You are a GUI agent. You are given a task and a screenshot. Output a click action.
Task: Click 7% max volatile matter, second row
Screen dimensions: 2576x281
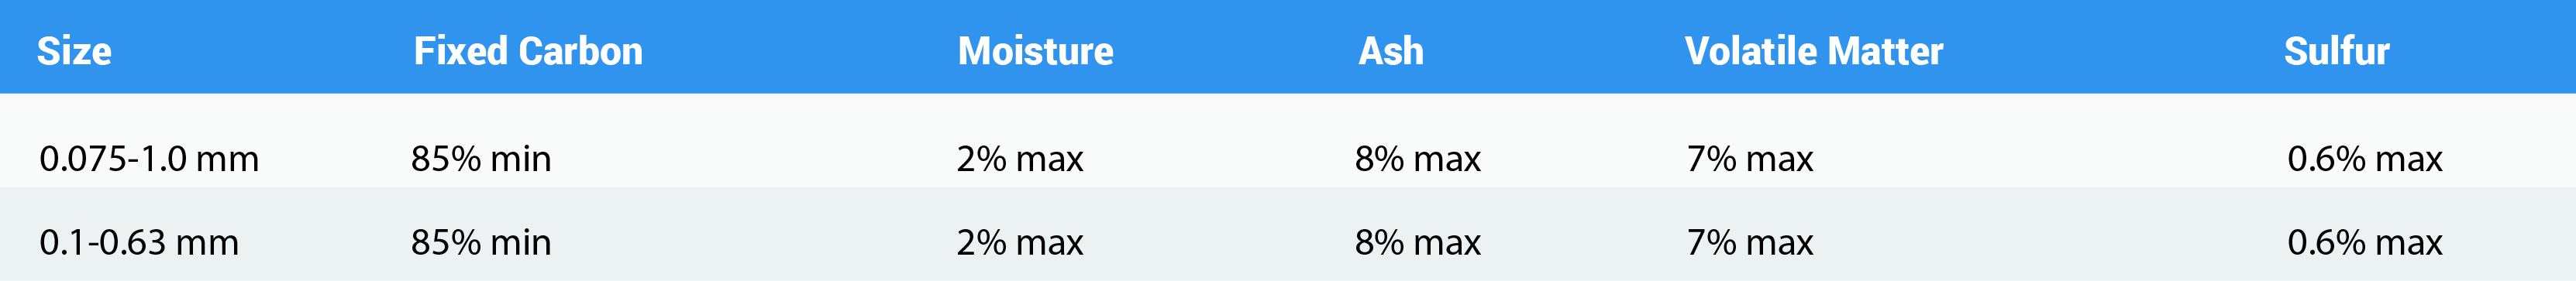click(x=1750, y=242)
